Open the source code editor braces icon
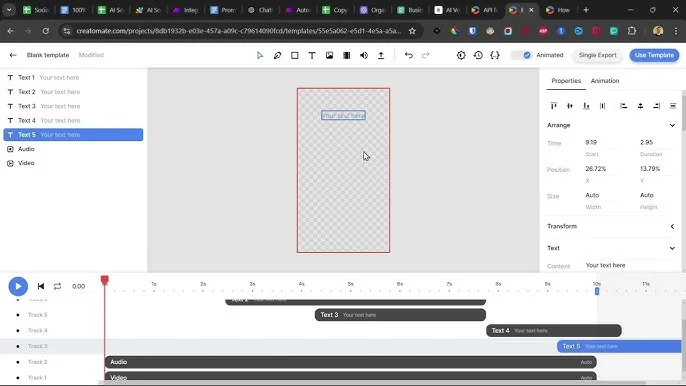This screenshot has width=686, height=386. click(x=495, y=55)
